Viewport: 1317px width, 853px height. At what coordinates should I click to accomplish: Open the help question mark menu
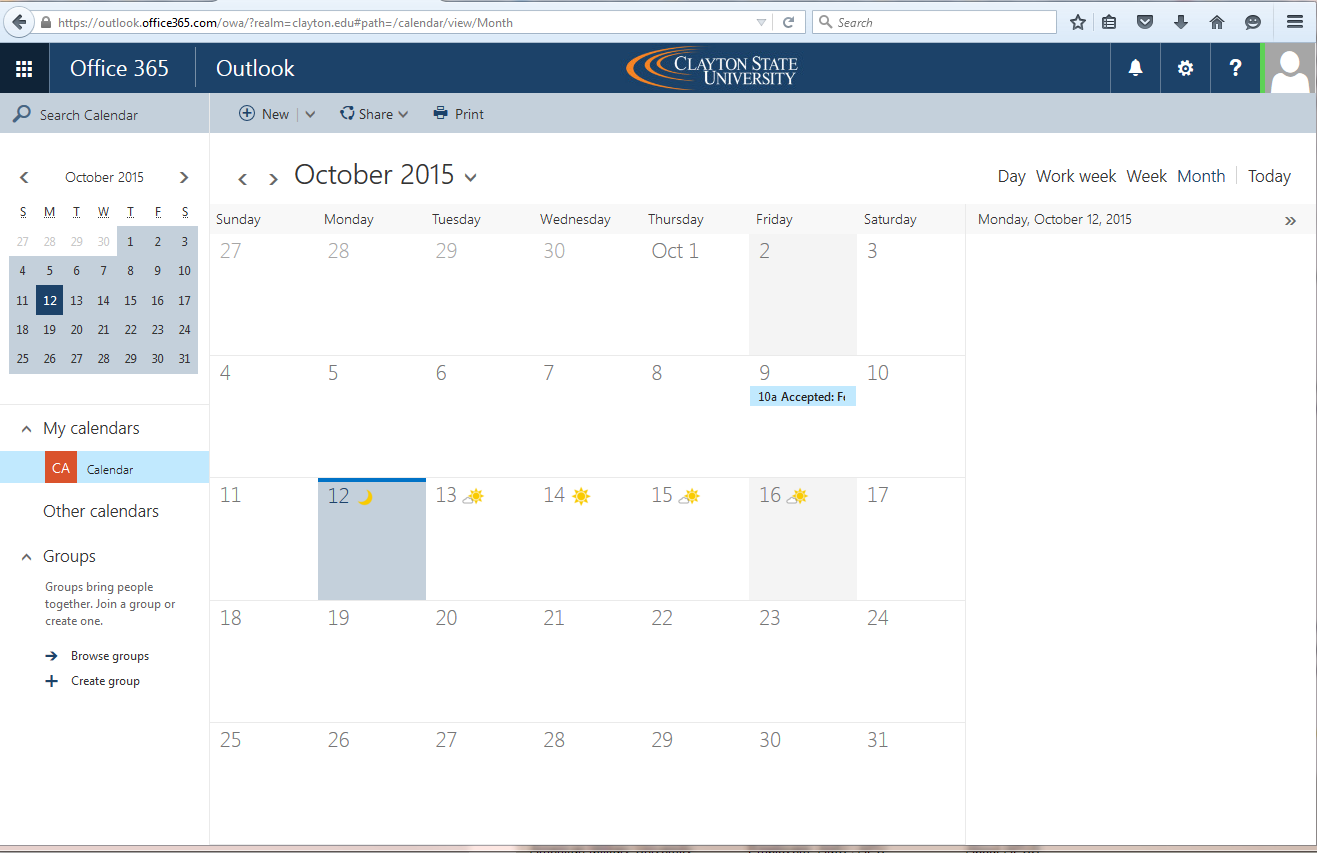[x=1235, y=68]
